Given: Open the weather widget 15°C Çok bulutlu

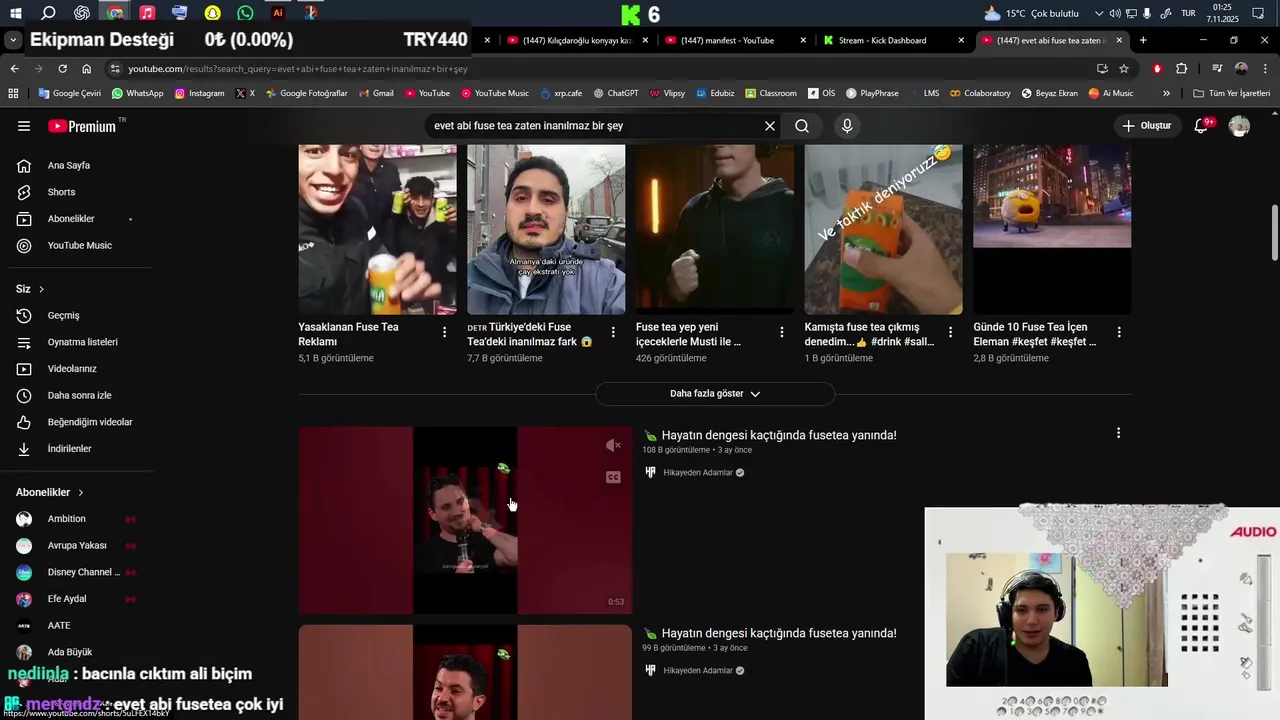Looking at the screenshot, I should 1031,13.
